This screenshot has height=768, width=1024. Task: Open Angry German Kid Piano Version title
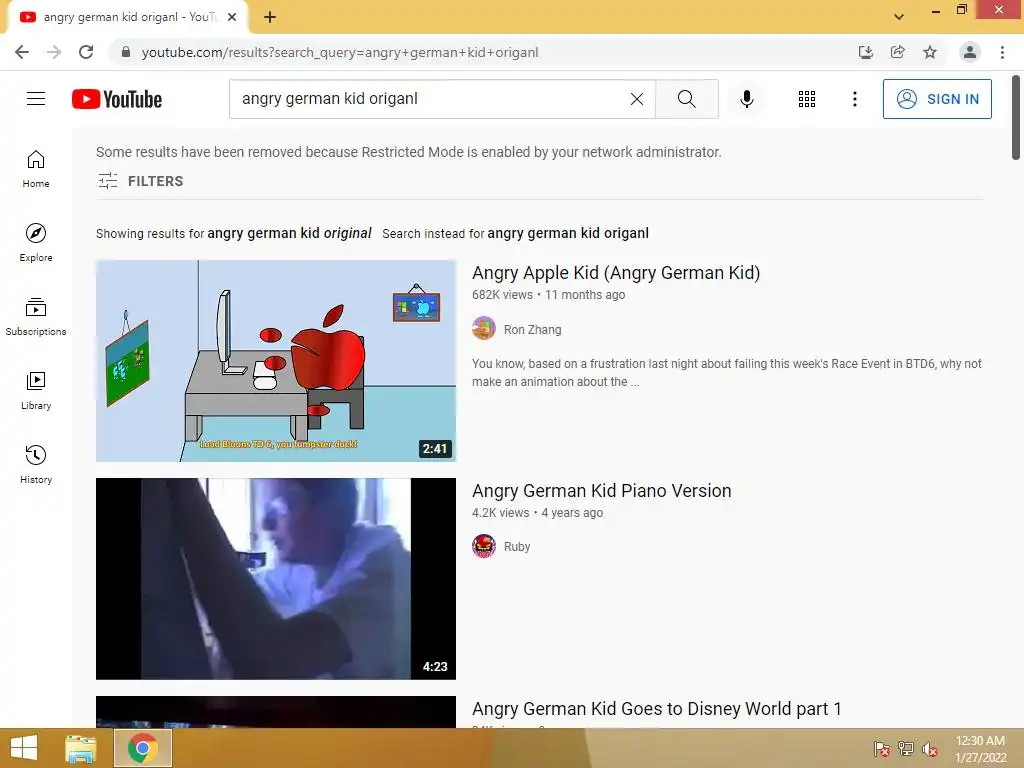point(601,490)
